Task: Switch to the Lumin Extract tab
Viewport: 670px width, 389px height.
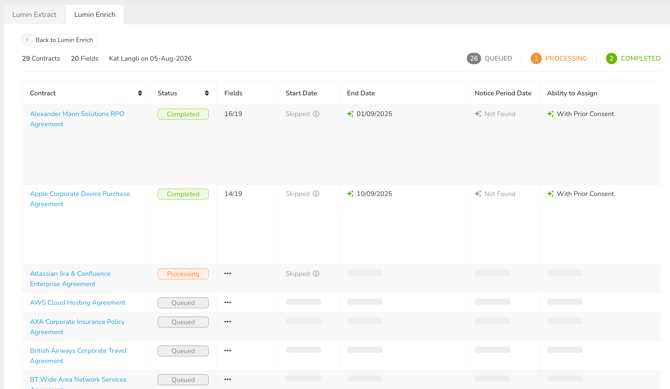Action: (34, 15)
